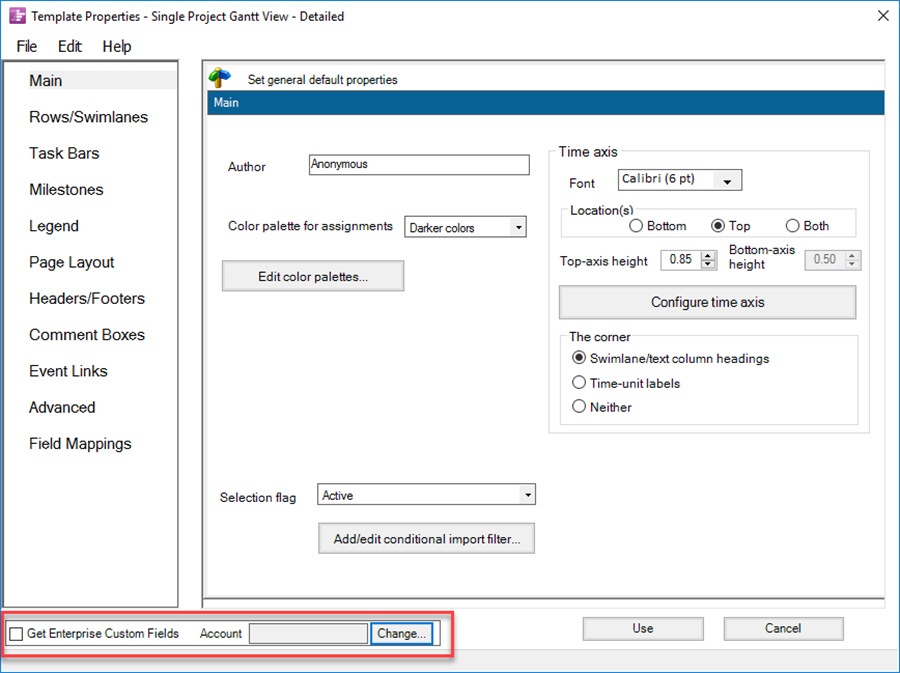Open the File menu
This screenshot has width=900, height=673.
point(27,46)
